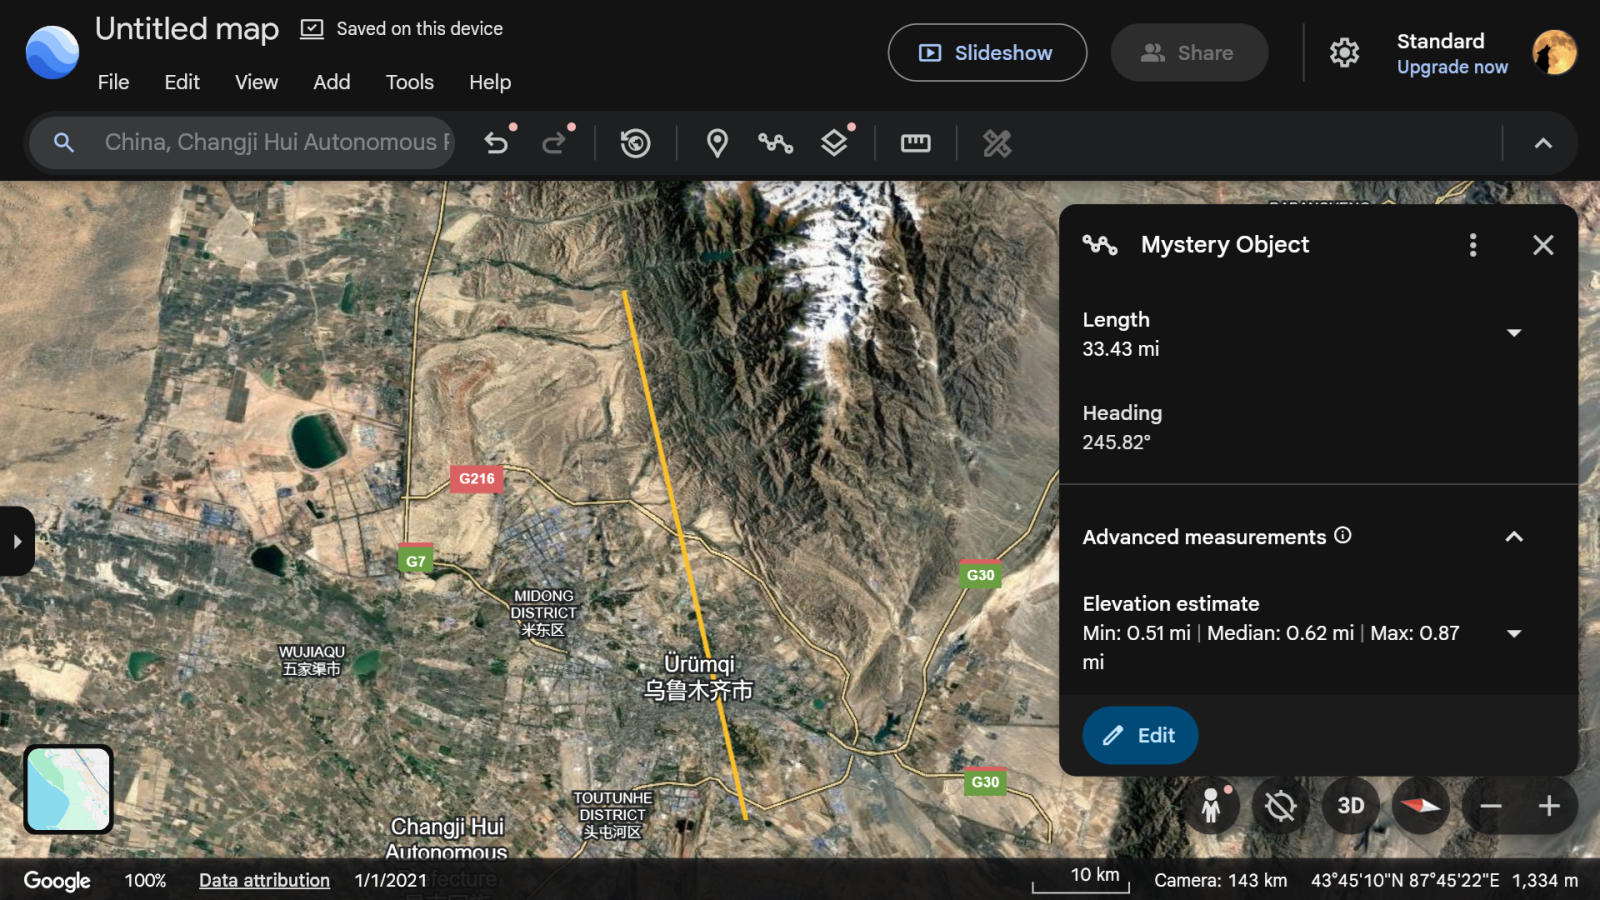
Task: Click the map style thumbnail
Action: tap(68, 789)
